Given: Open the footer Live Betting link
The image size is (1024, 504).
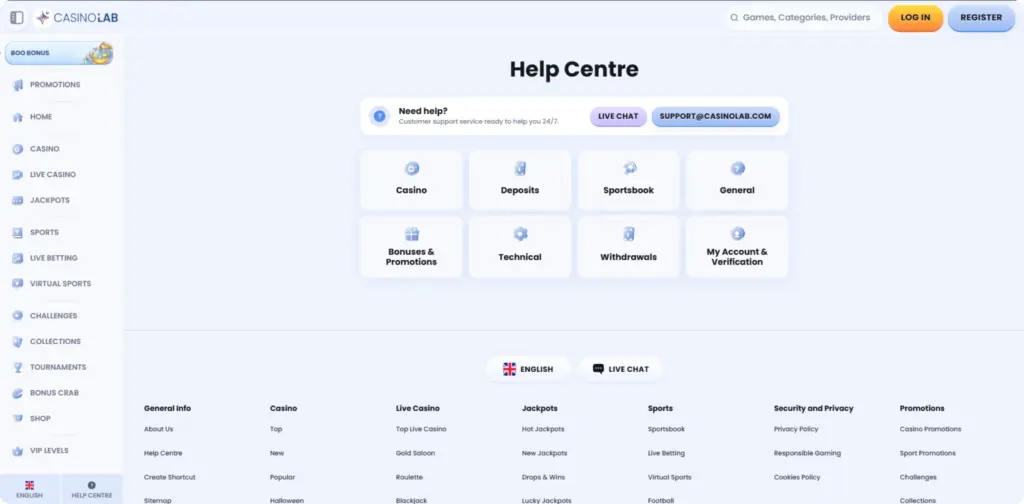Looking at the screenshot, I should 667,453.
